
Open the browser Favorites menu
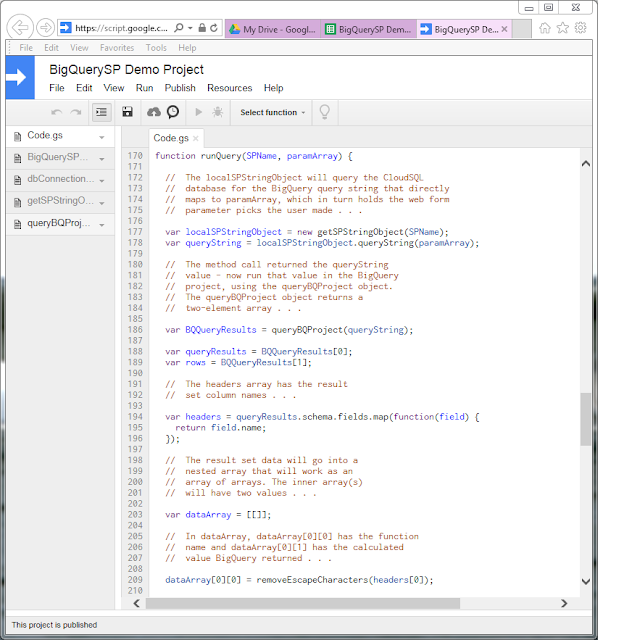[x=117, y=48]
